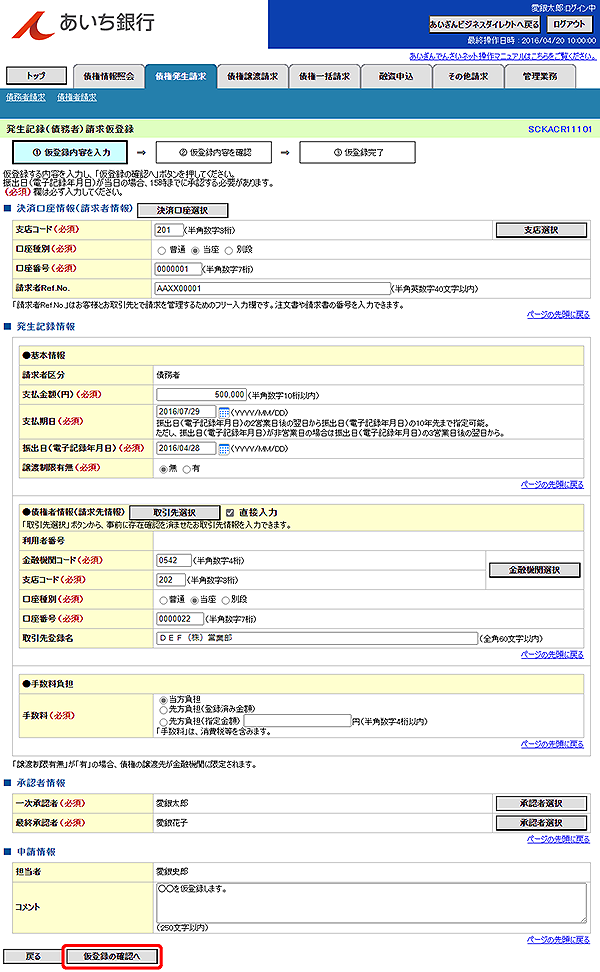The height and width of the screenshot is (972, 600).
Task: Click 承認者選択 for 最終承認者
Action: (541, 823)
